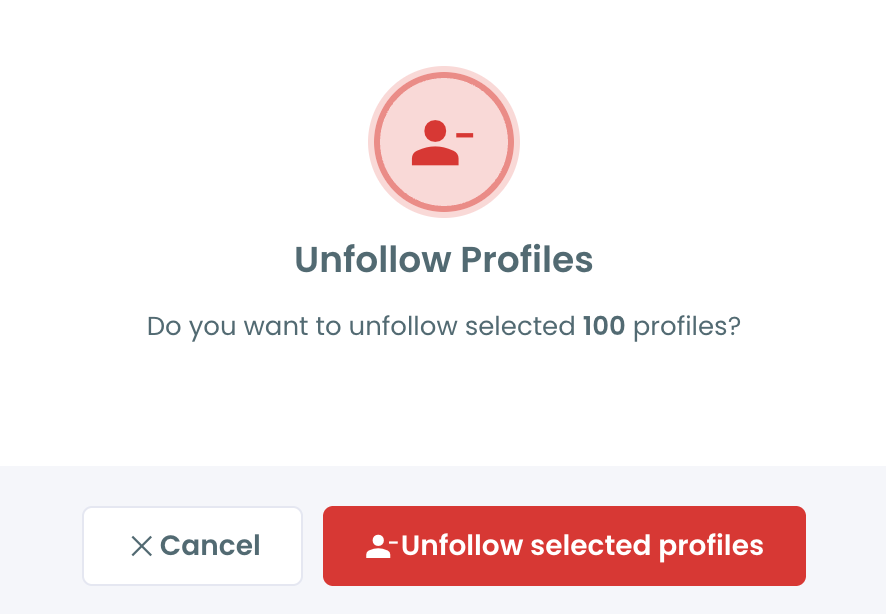
Task: Click the small white person icon on button
Action: click(379, 546)
